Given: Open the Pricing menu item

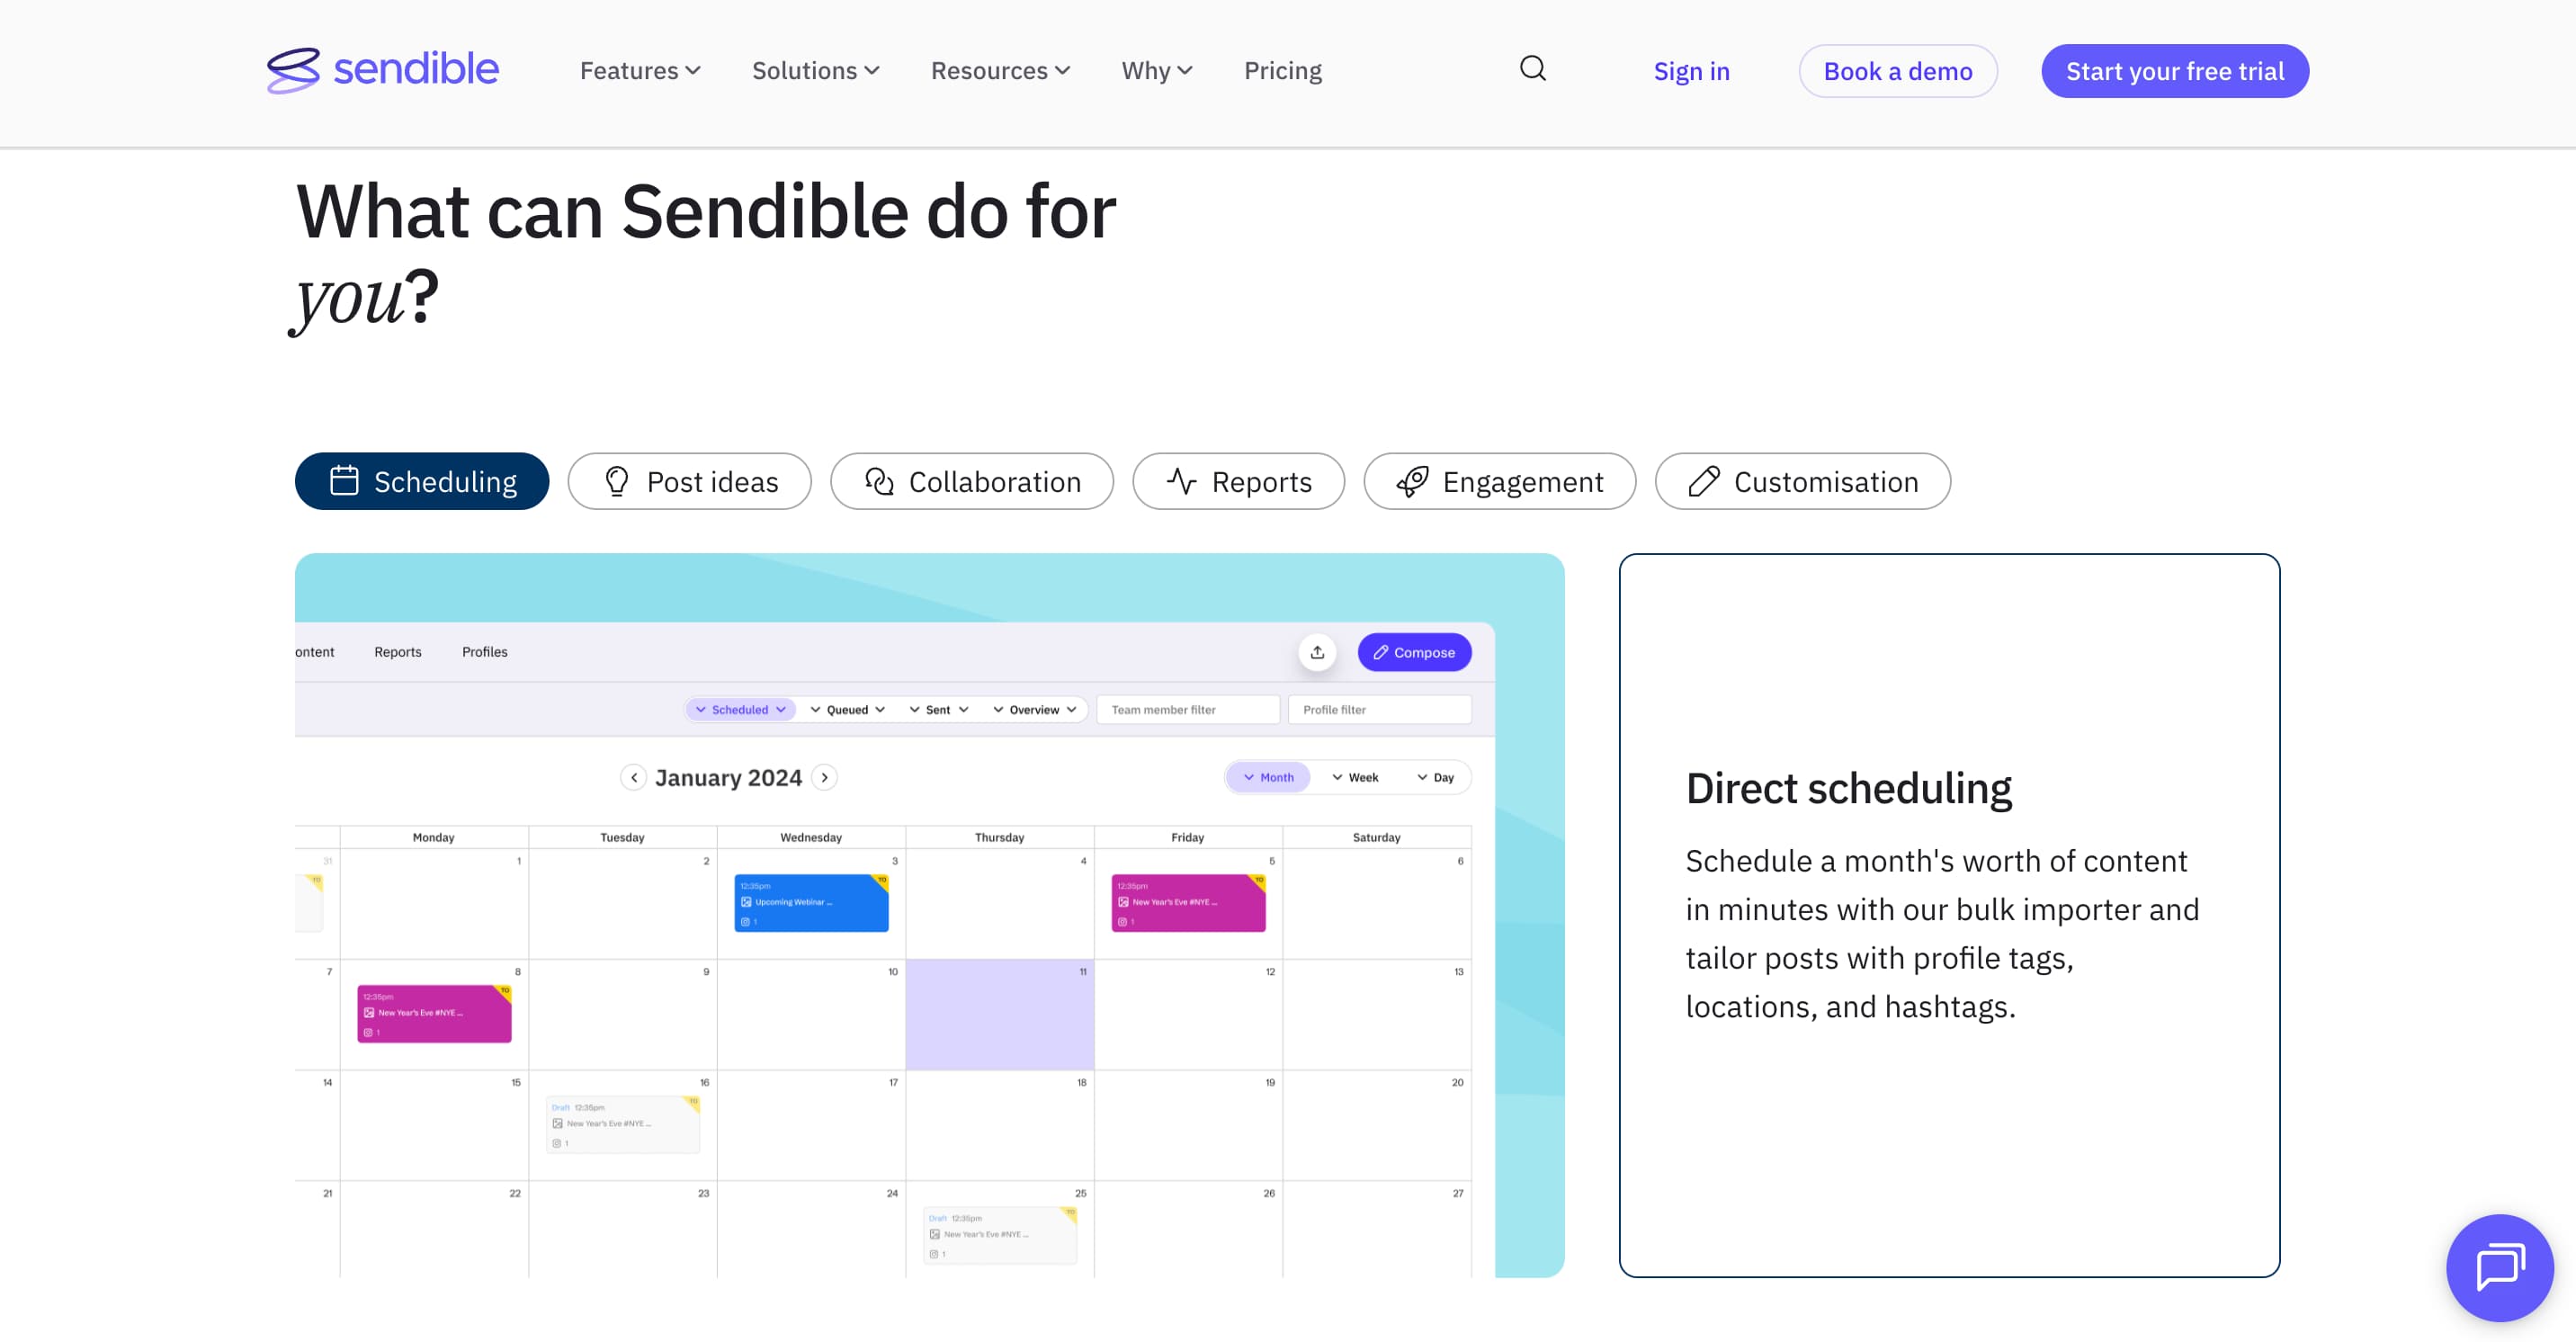Looking at the screenshot, I should (x=1283, y=70).
